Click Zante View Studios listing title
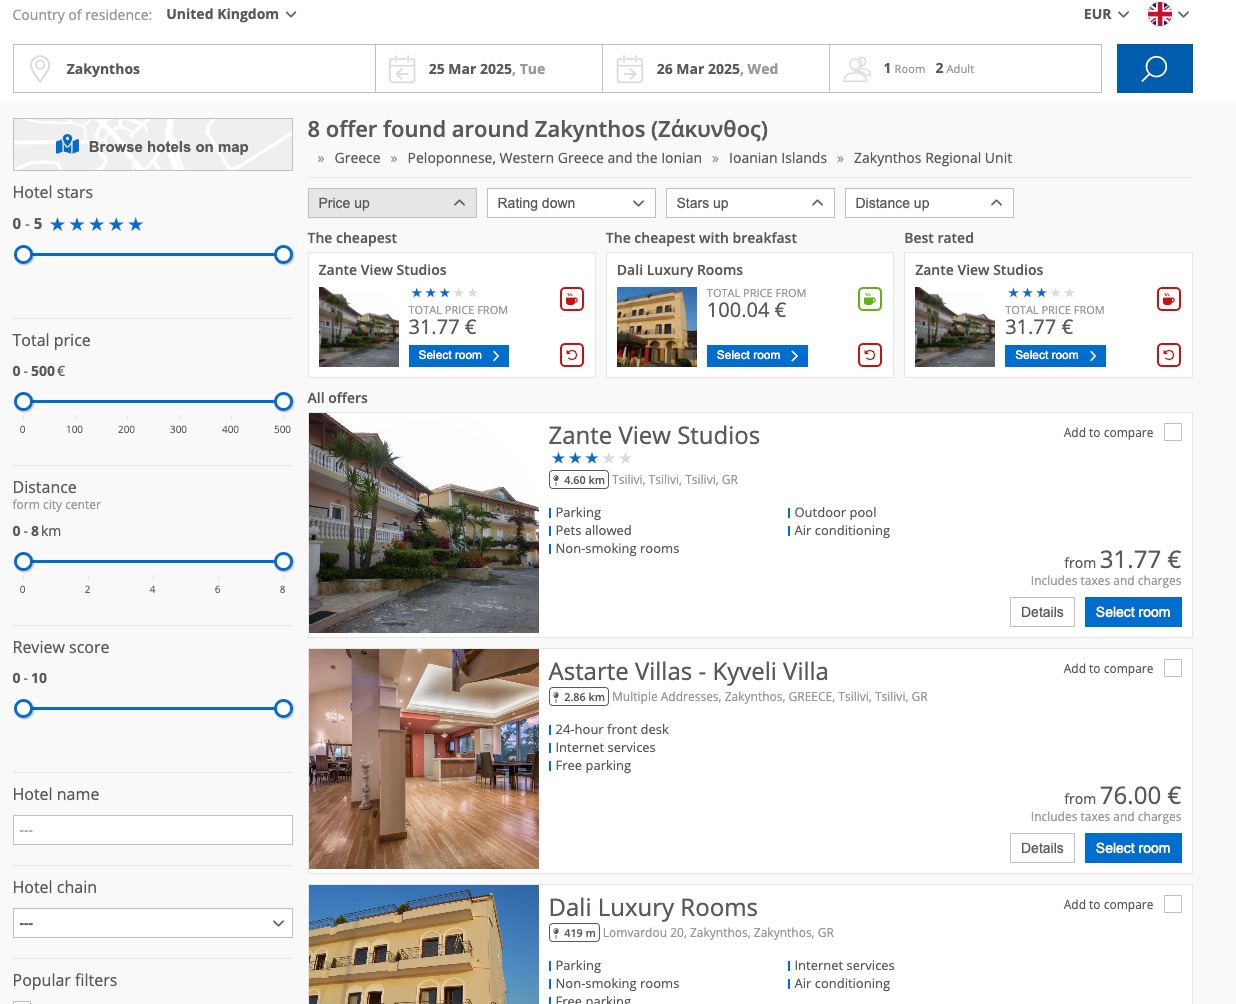 654,435
